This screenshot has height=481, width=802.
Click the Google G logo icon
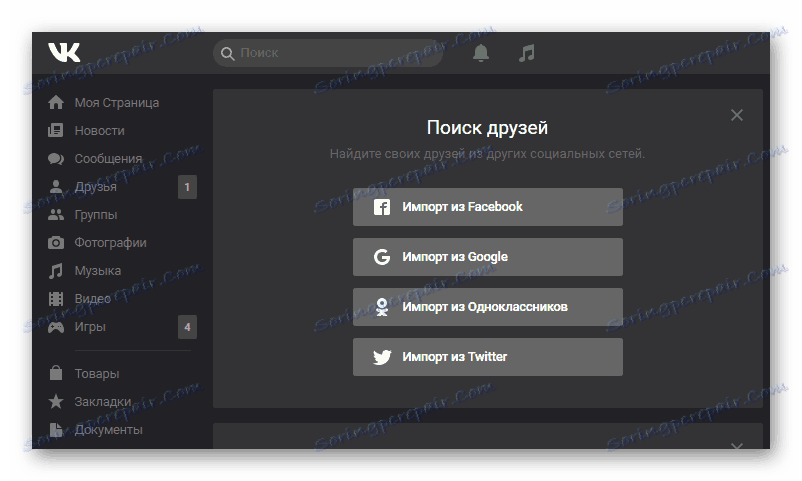382,257
